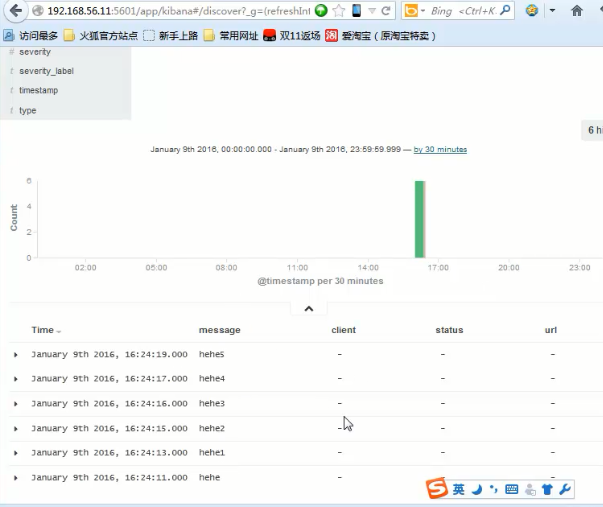Screen dimensions: 603x507
Task: Toggle the IME 英 language mode
Action: [458, 490]
